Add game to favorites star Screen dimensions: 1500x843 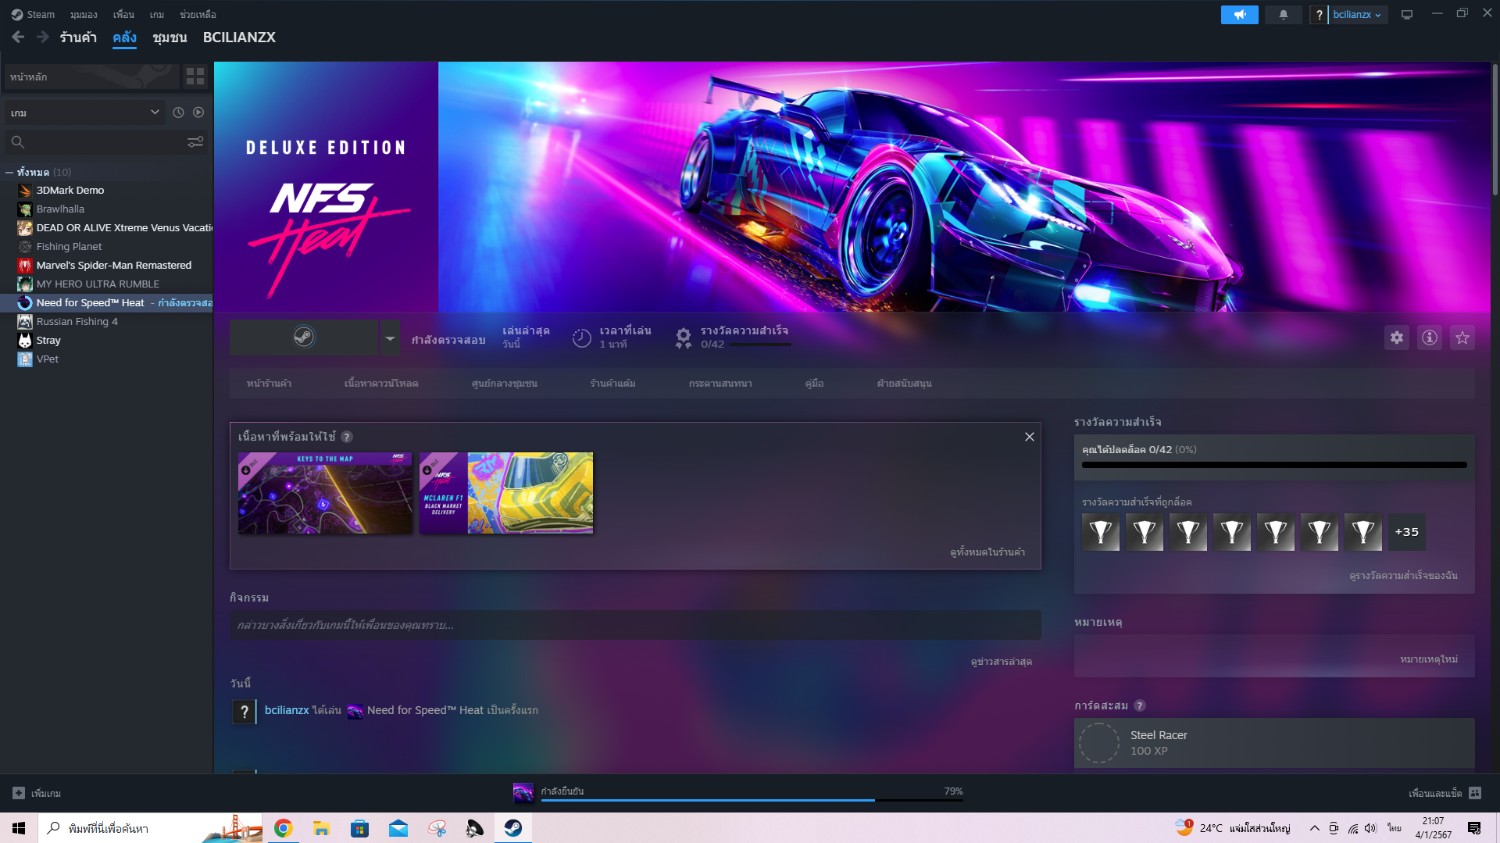[1462, 337]
